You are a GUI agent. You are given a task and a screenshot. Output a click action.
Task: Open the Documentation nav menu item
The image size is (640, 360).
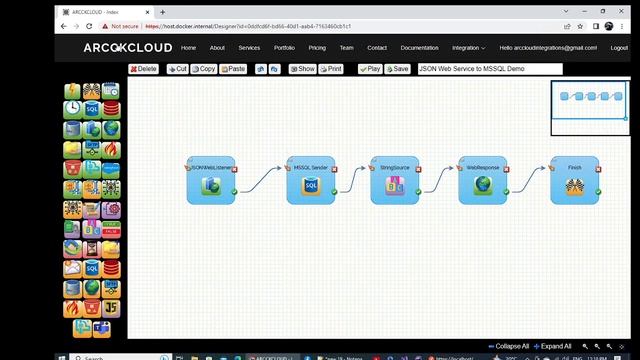(x=419, y=48)
